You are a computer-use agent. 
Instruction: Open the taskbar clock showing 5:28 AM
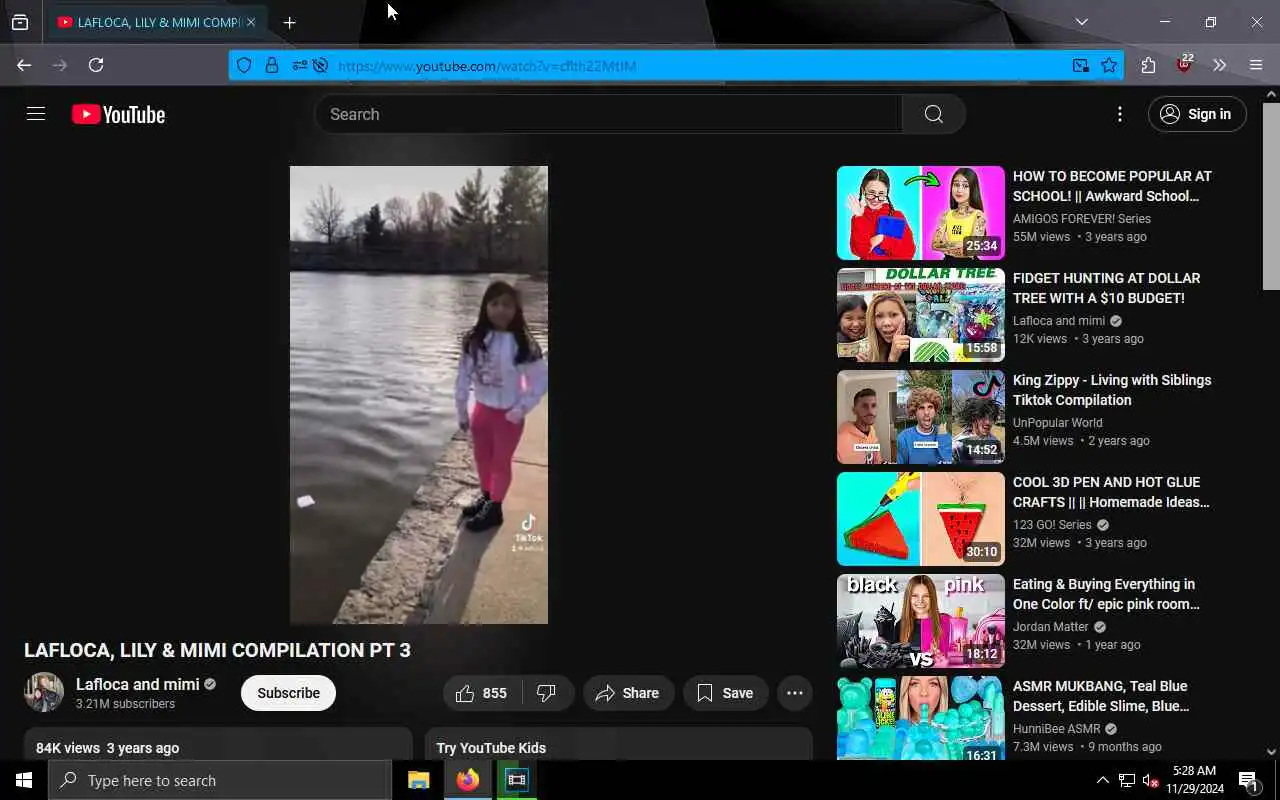(x=1195, y=779)
